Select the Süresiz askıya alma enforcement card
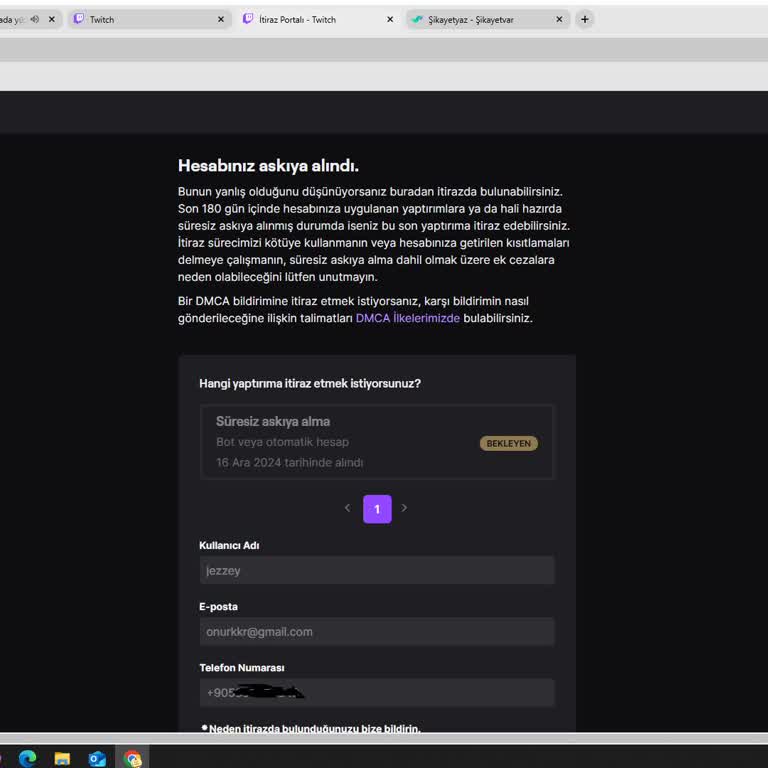 coord(377,442)
